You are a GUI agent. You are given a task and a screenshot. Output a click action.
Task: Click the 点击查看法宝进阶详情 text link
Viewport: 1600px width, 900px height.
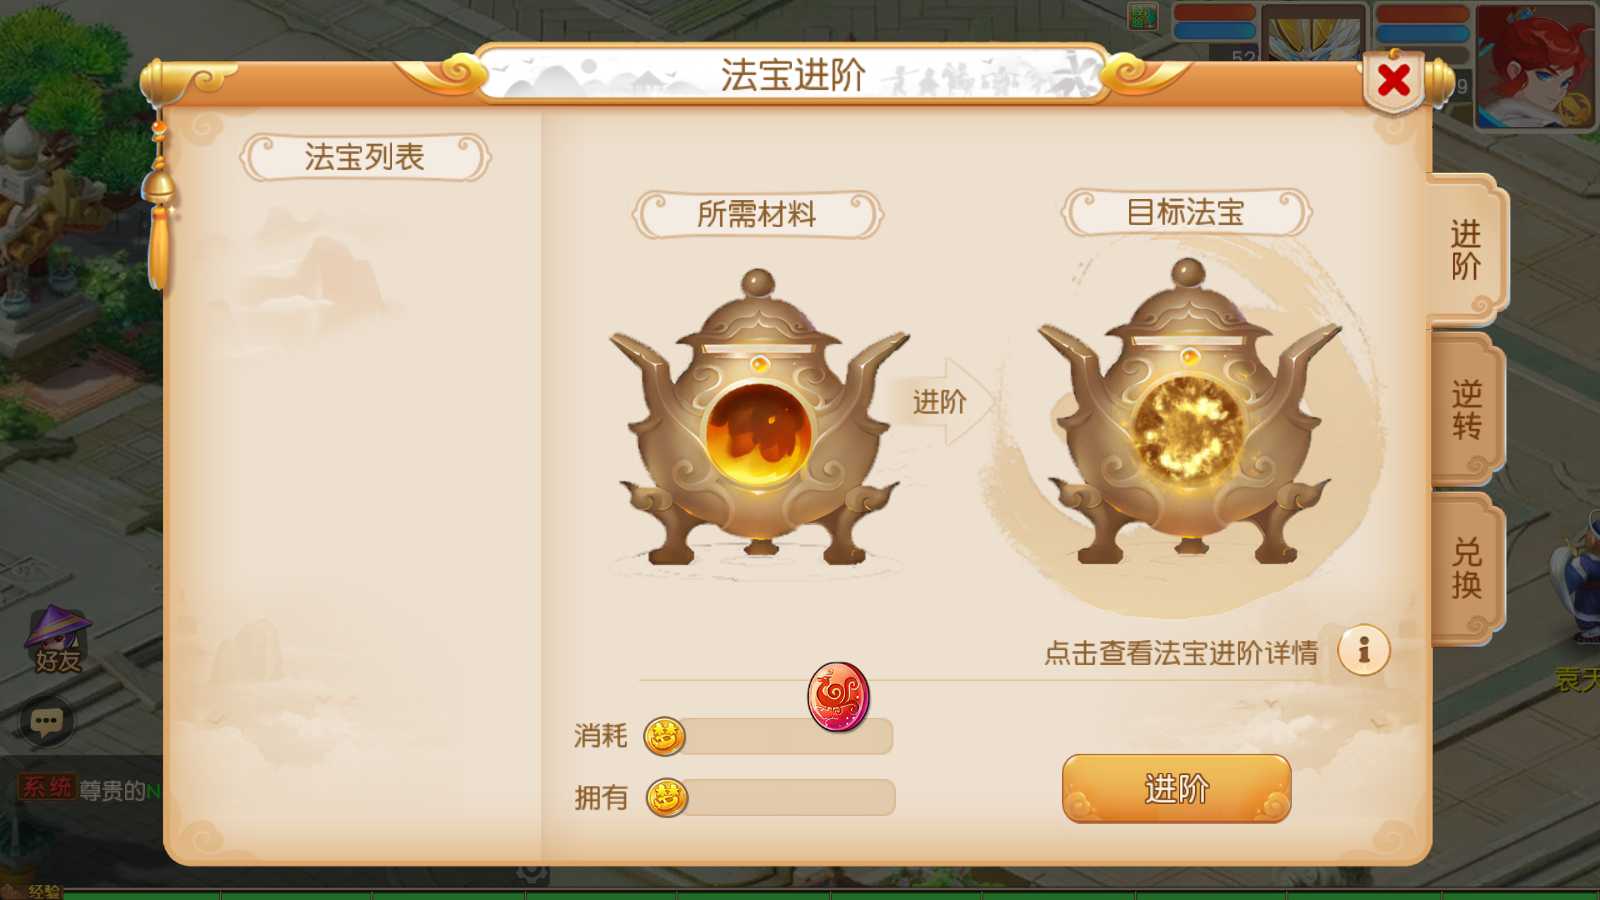1181,653
